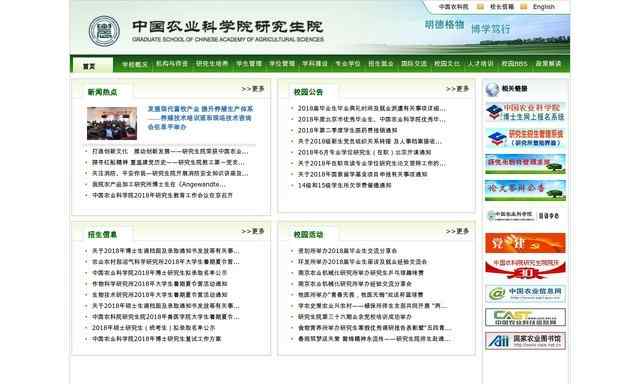Open the 研究生教育管理系统 green banner
Screen dimensions: 640x384
525,164
